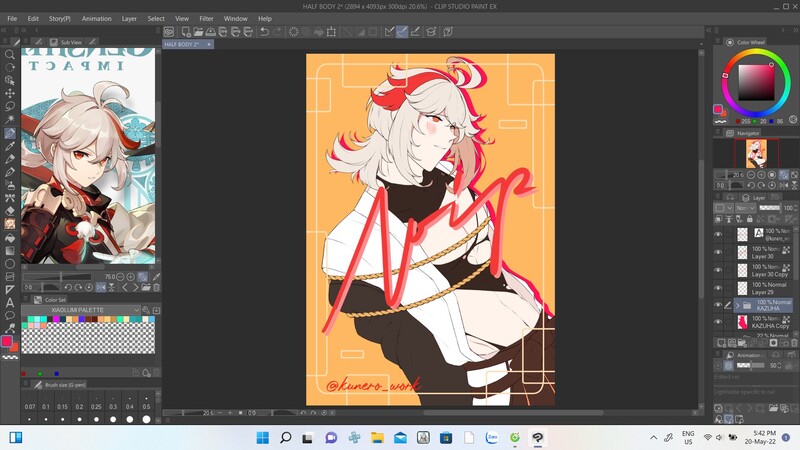Select the Gradient tool

10,251
